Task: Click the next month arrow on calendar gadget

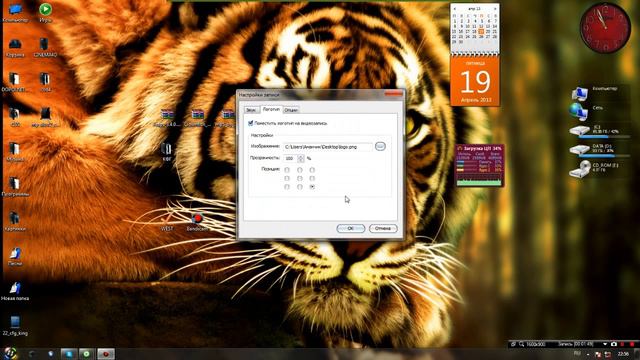Action: click(x=495, y=9)
